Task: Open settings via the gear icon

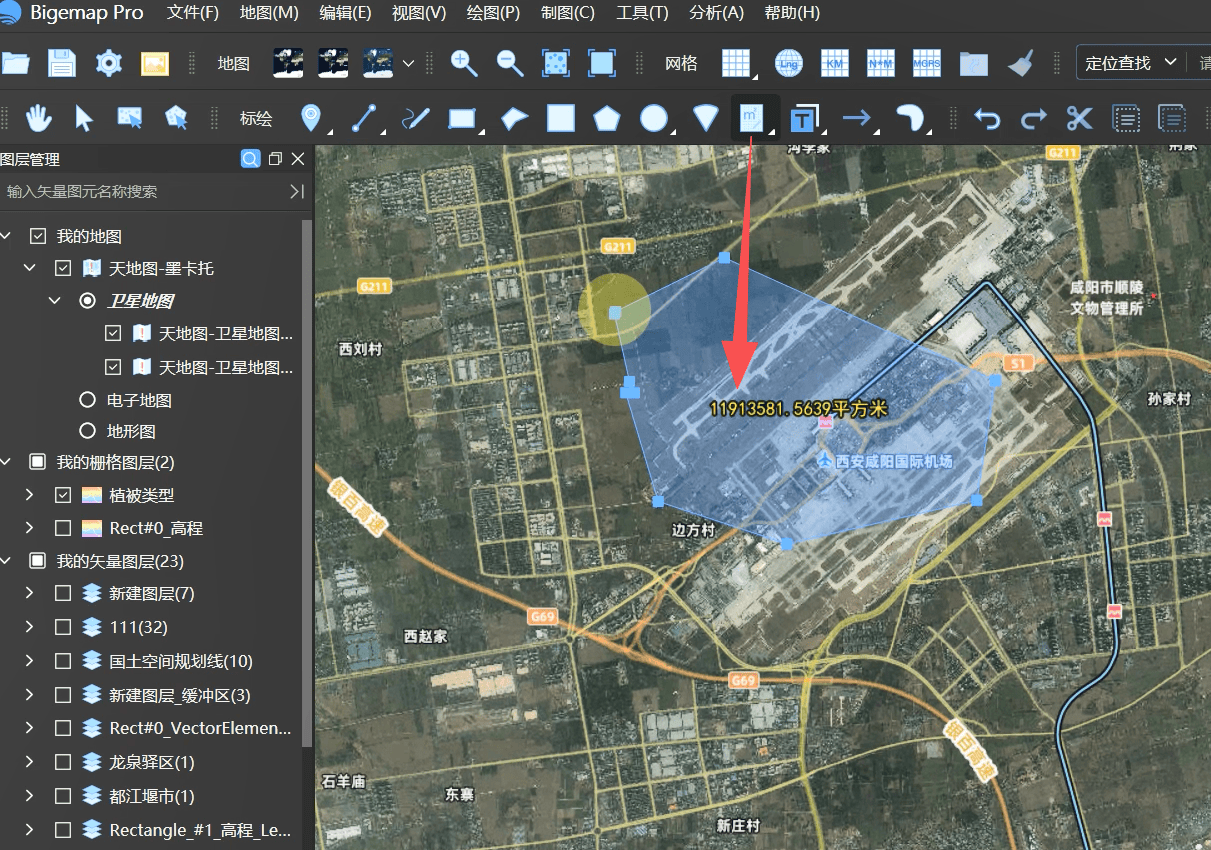Action: pyautogui.click(x=108, y=63)
